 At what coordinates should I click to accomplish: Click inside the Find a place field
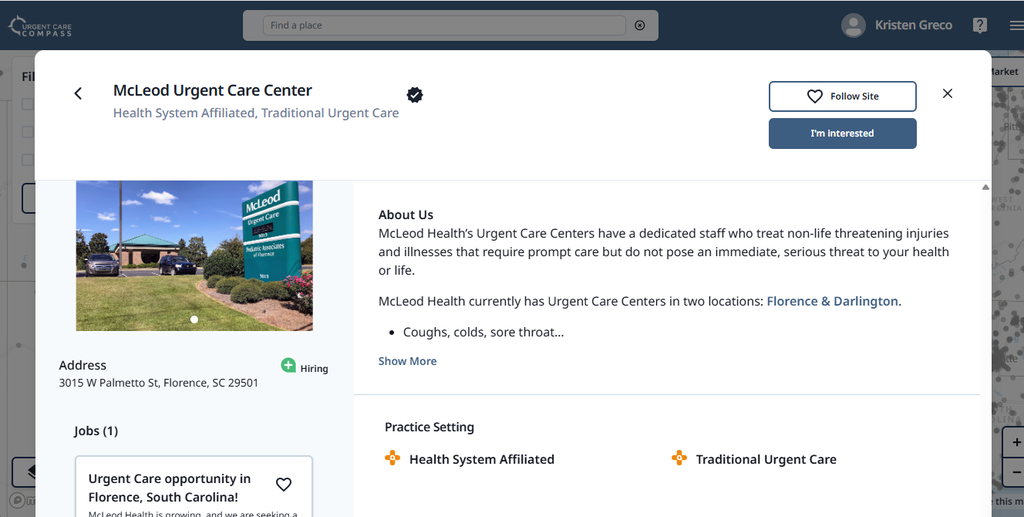[444, 25]
